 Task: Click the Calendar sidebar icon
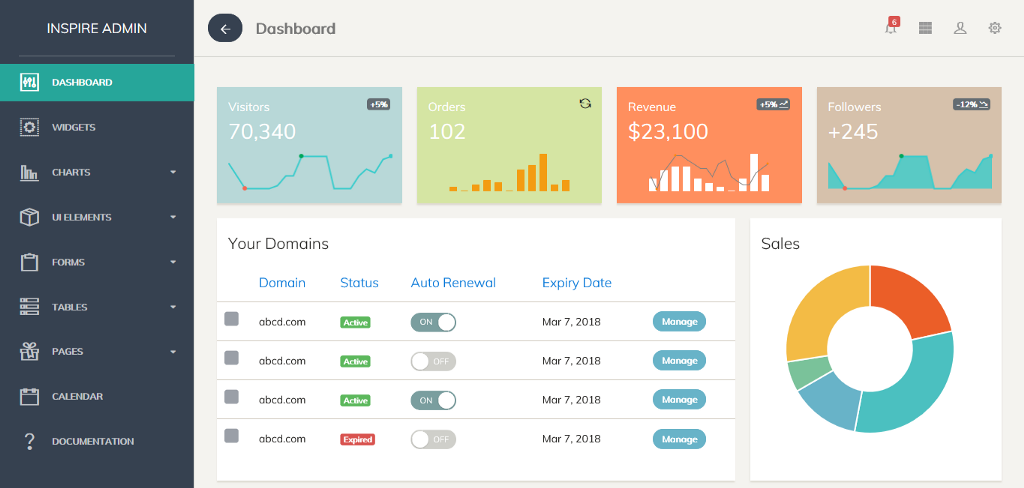[x=30, y=396]
